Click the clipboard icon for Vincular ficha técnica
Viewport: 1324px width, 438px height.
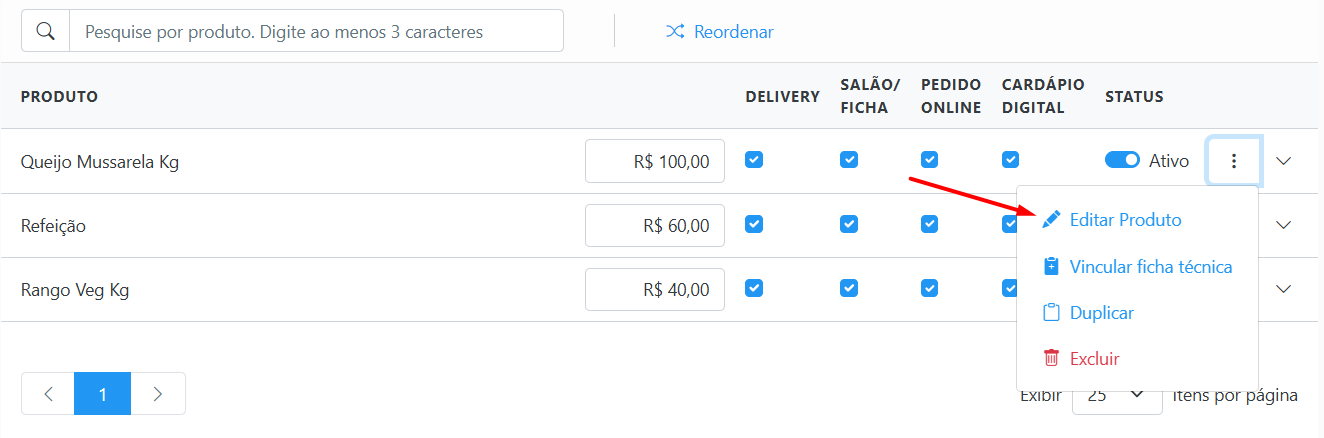point(1051,267)
